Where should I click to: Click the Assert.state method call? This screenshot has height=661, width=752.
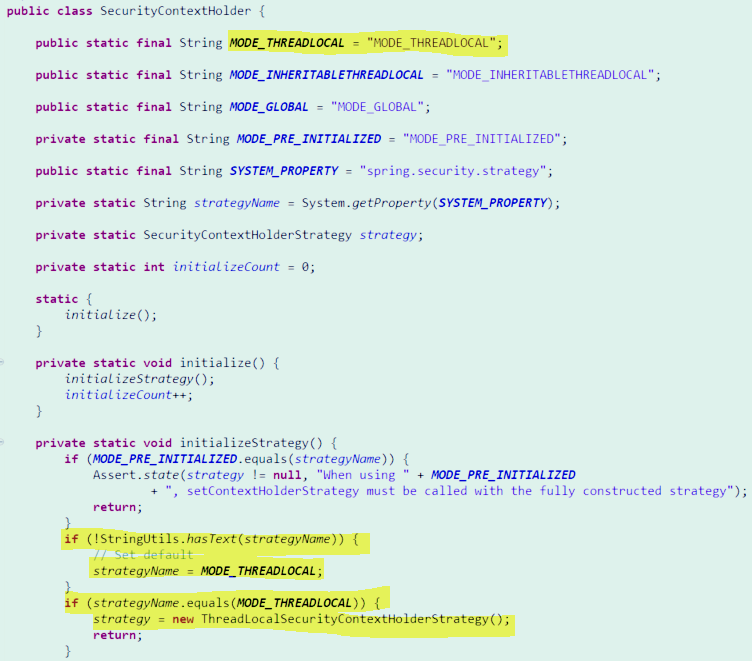coord(136,475)
